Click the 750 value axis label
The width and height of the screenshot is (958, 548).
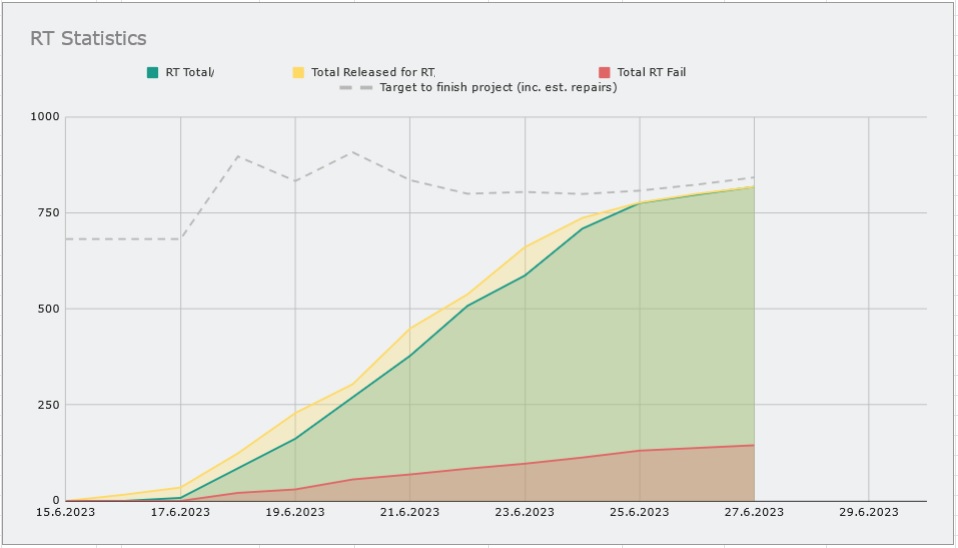coord(51,213)
